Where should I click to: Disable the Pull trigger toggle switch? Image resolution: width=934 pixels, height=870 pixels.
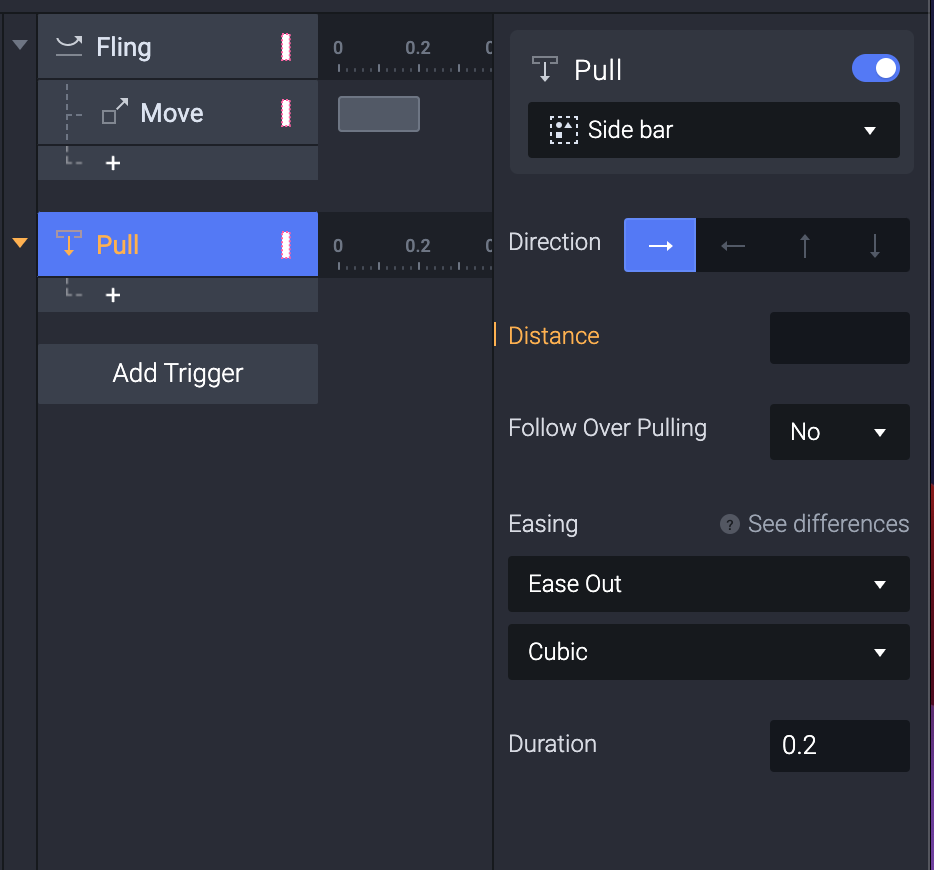pos(875,68)
